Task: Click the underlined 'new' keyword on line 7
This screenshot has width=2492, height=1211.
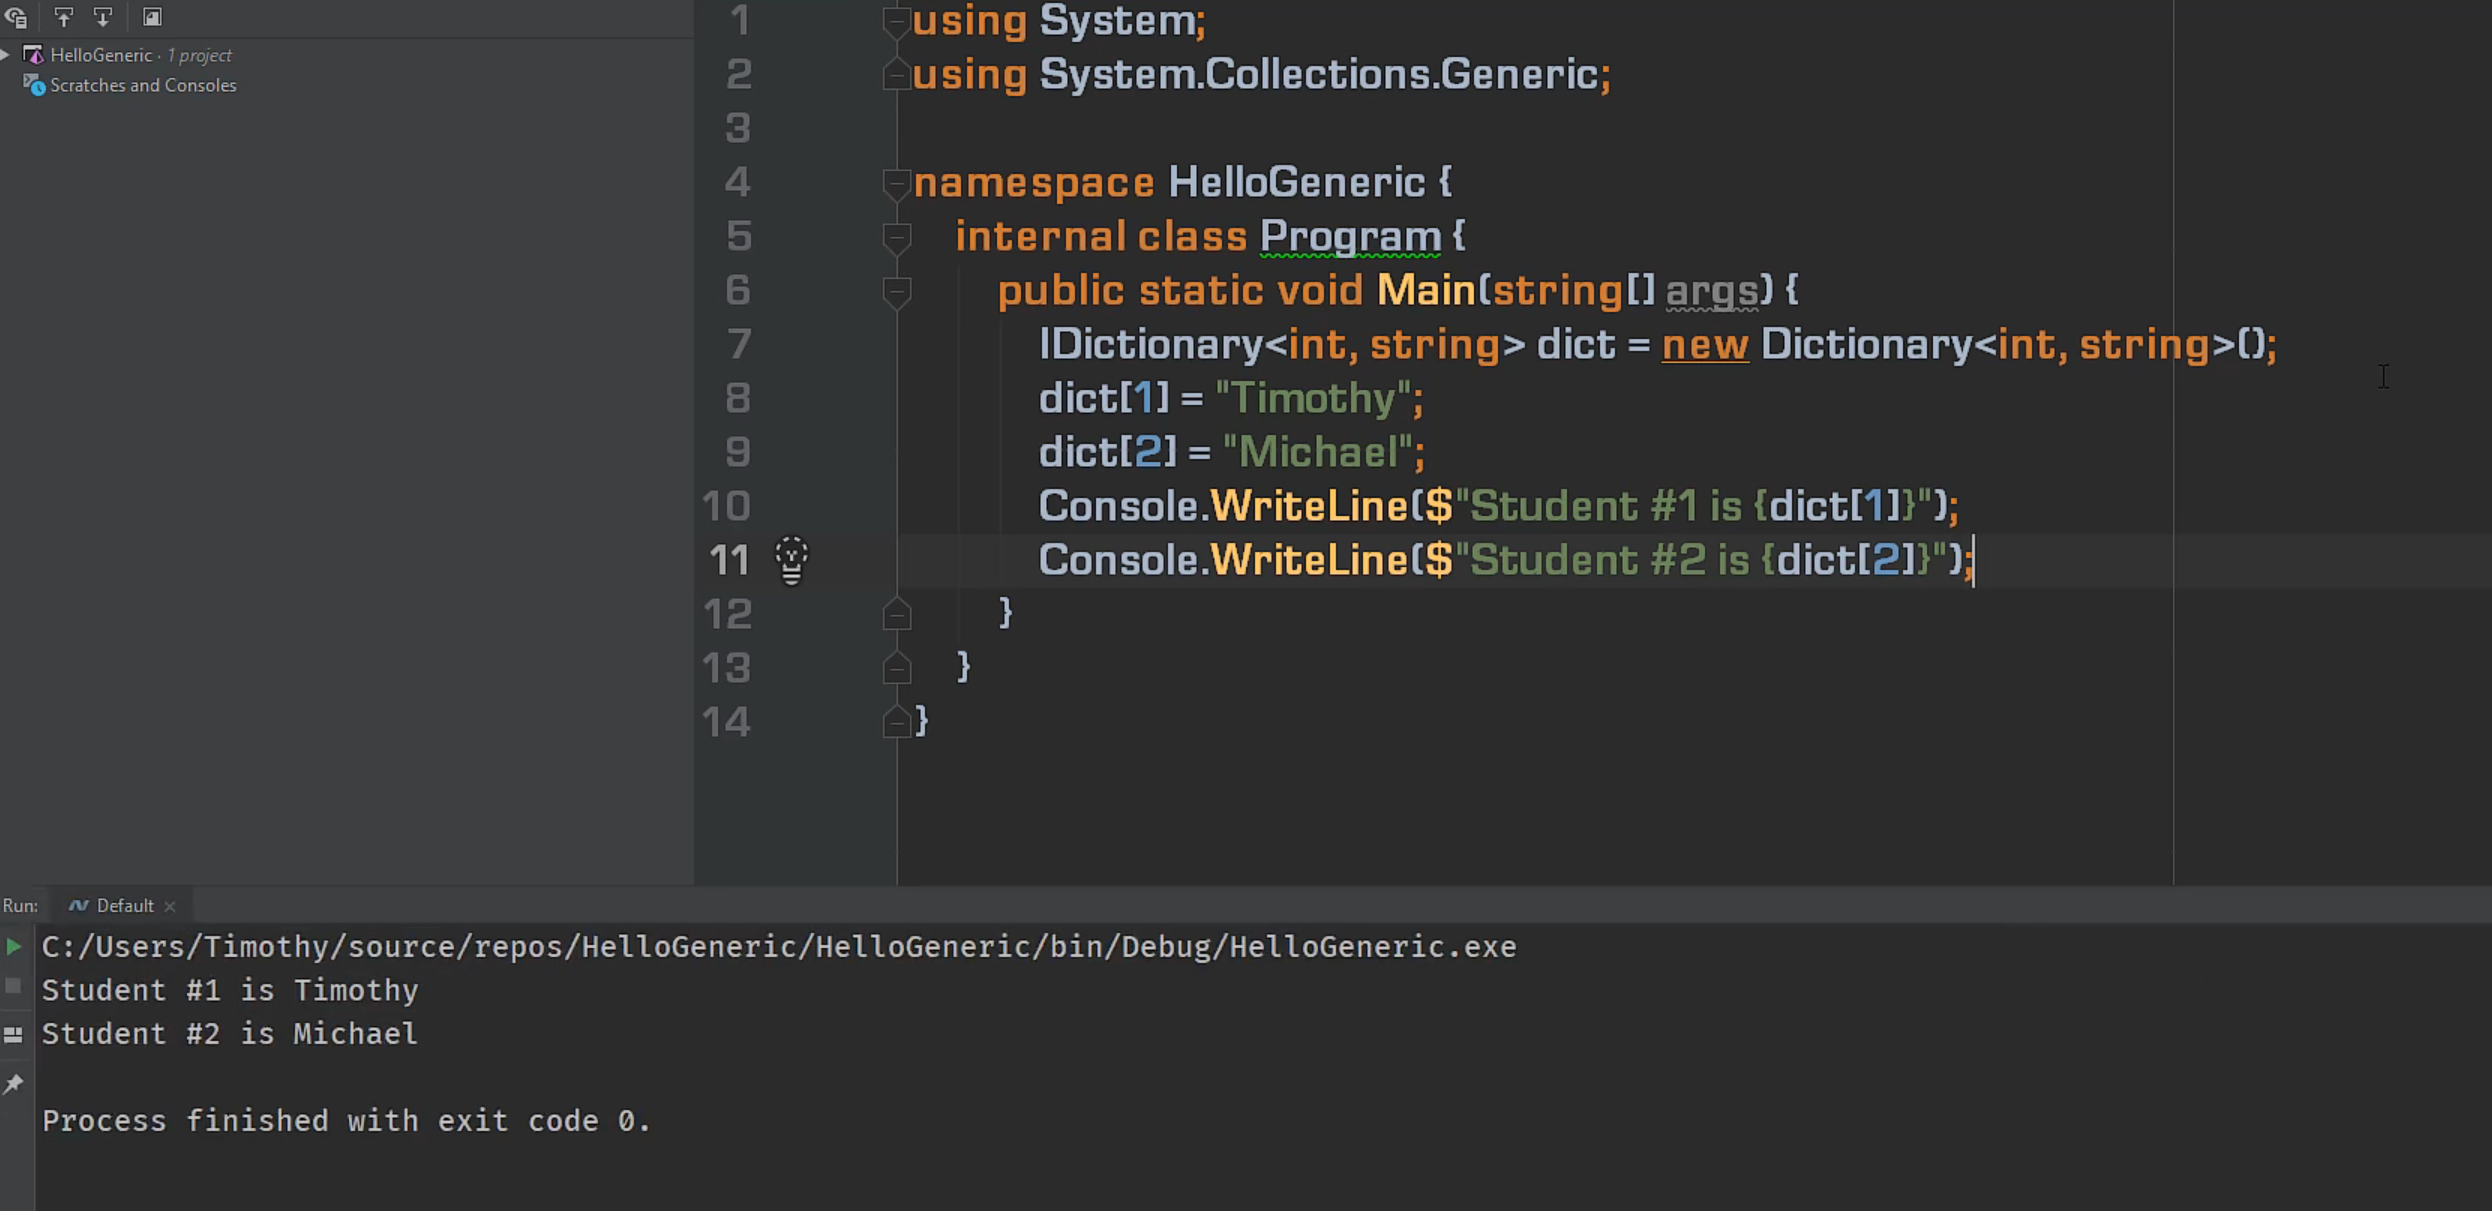Action: click(1705, 345)
